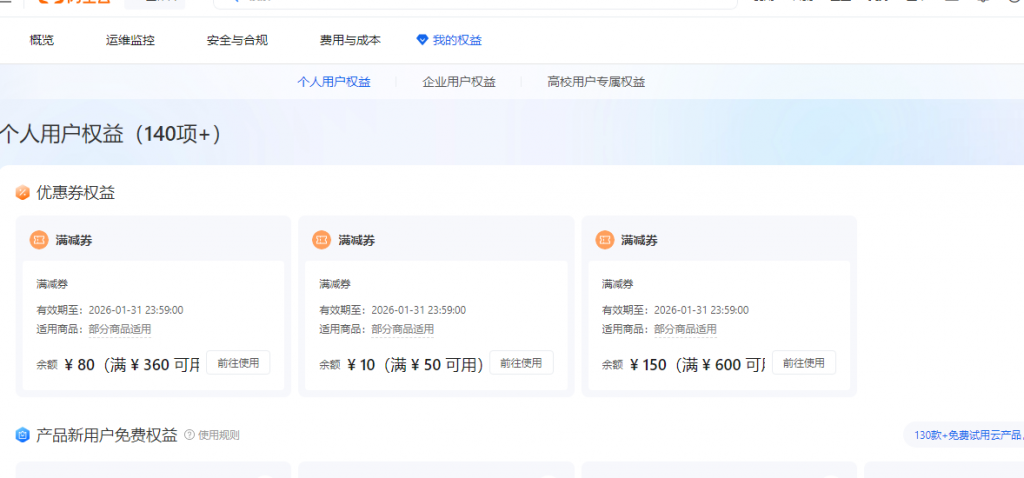Open the 高校用户专属权益 sub-tab
This screenshot has width=1024, height=478.
point(596,82)
